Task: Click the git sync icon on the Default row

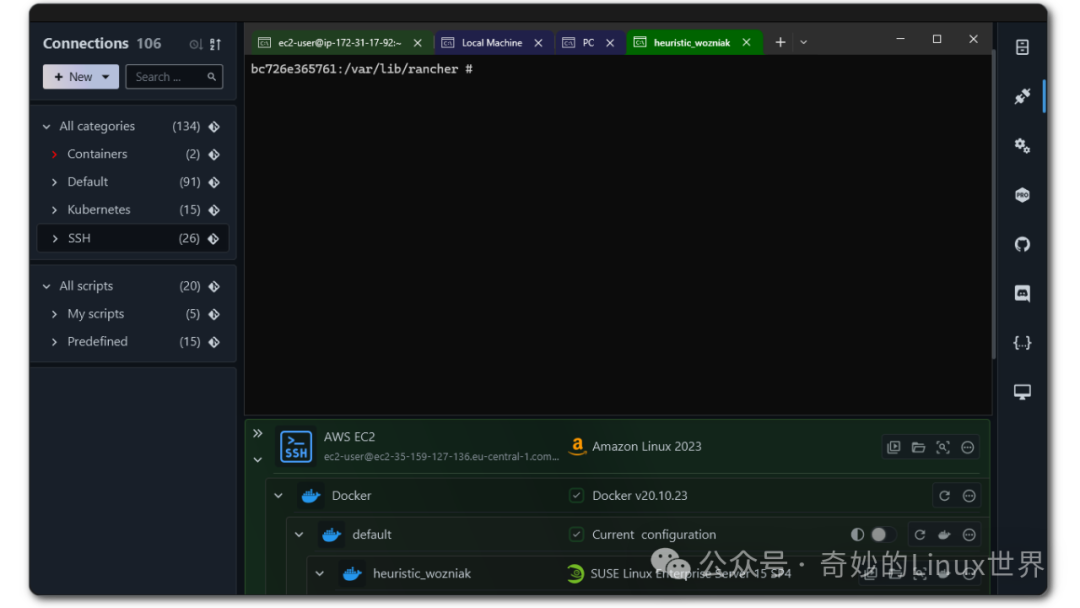Action: [214, 182]
